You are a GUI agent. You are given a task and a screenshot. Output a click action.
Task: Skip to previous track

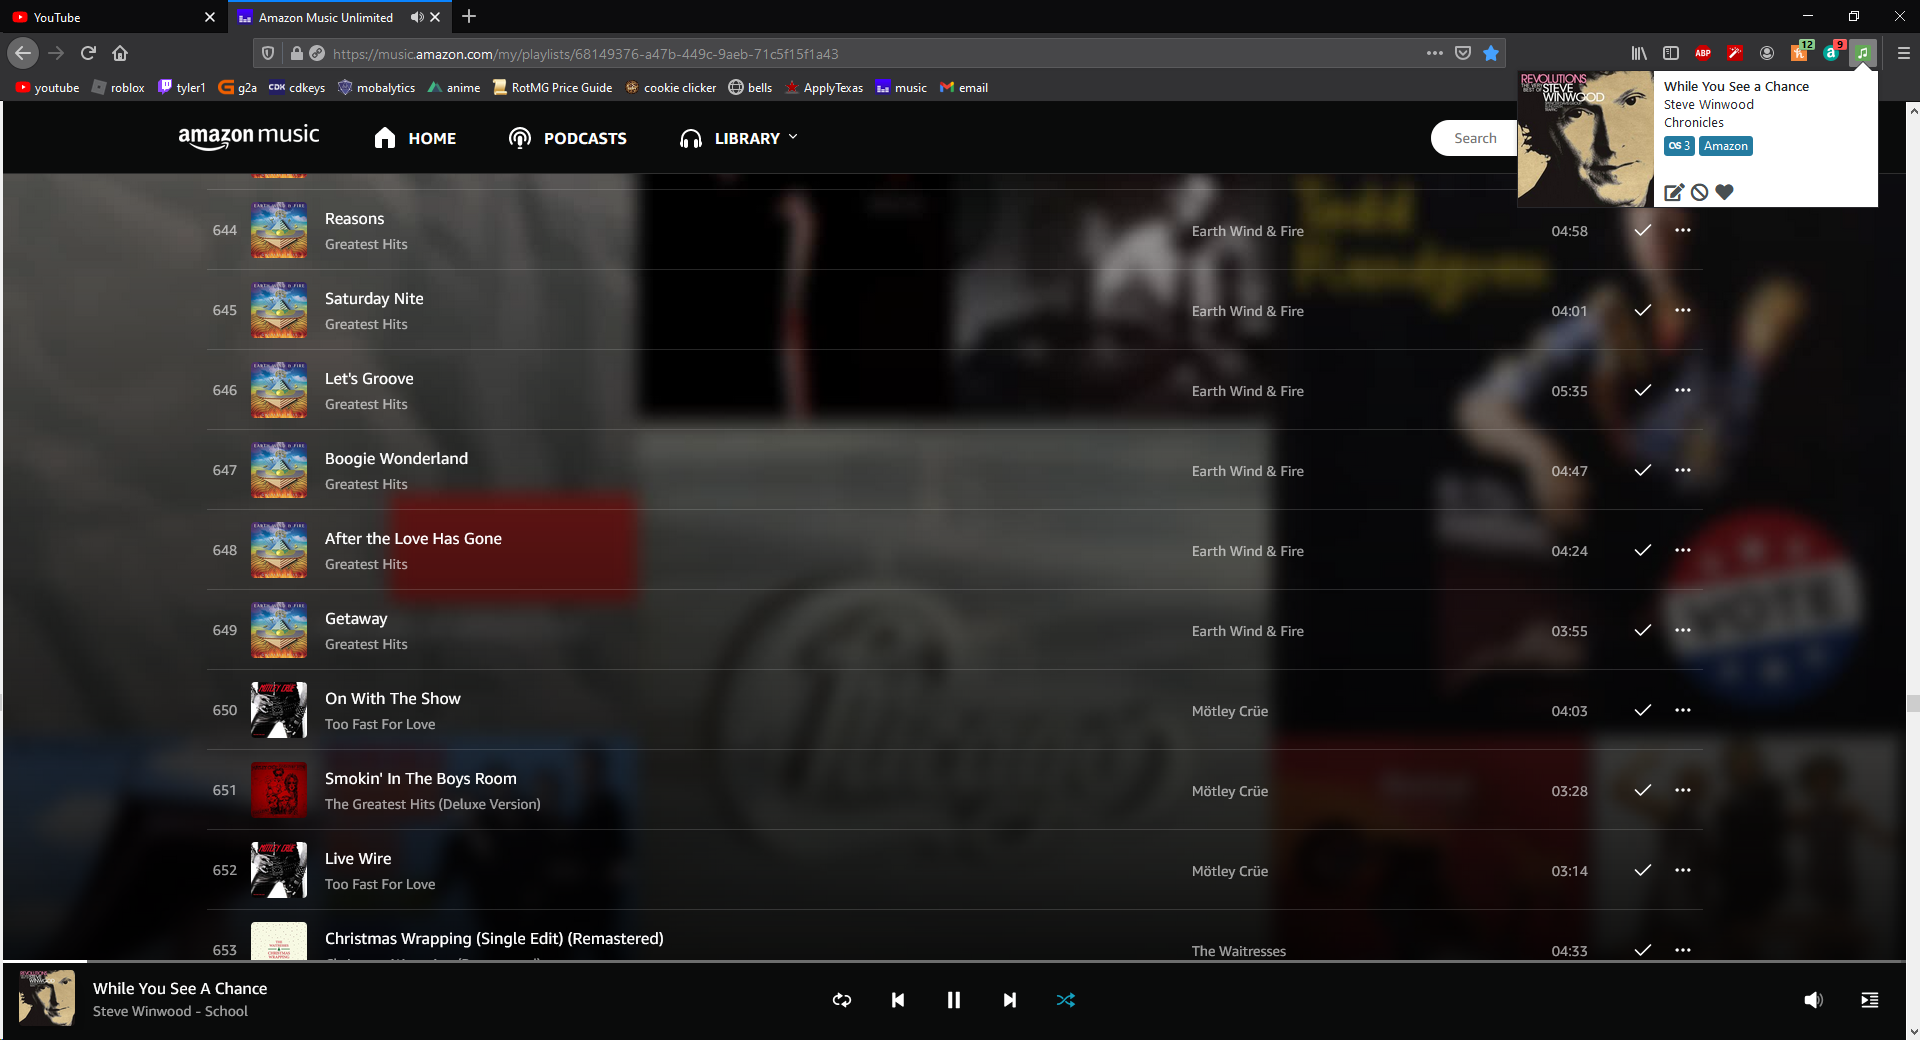[898, 1000]
